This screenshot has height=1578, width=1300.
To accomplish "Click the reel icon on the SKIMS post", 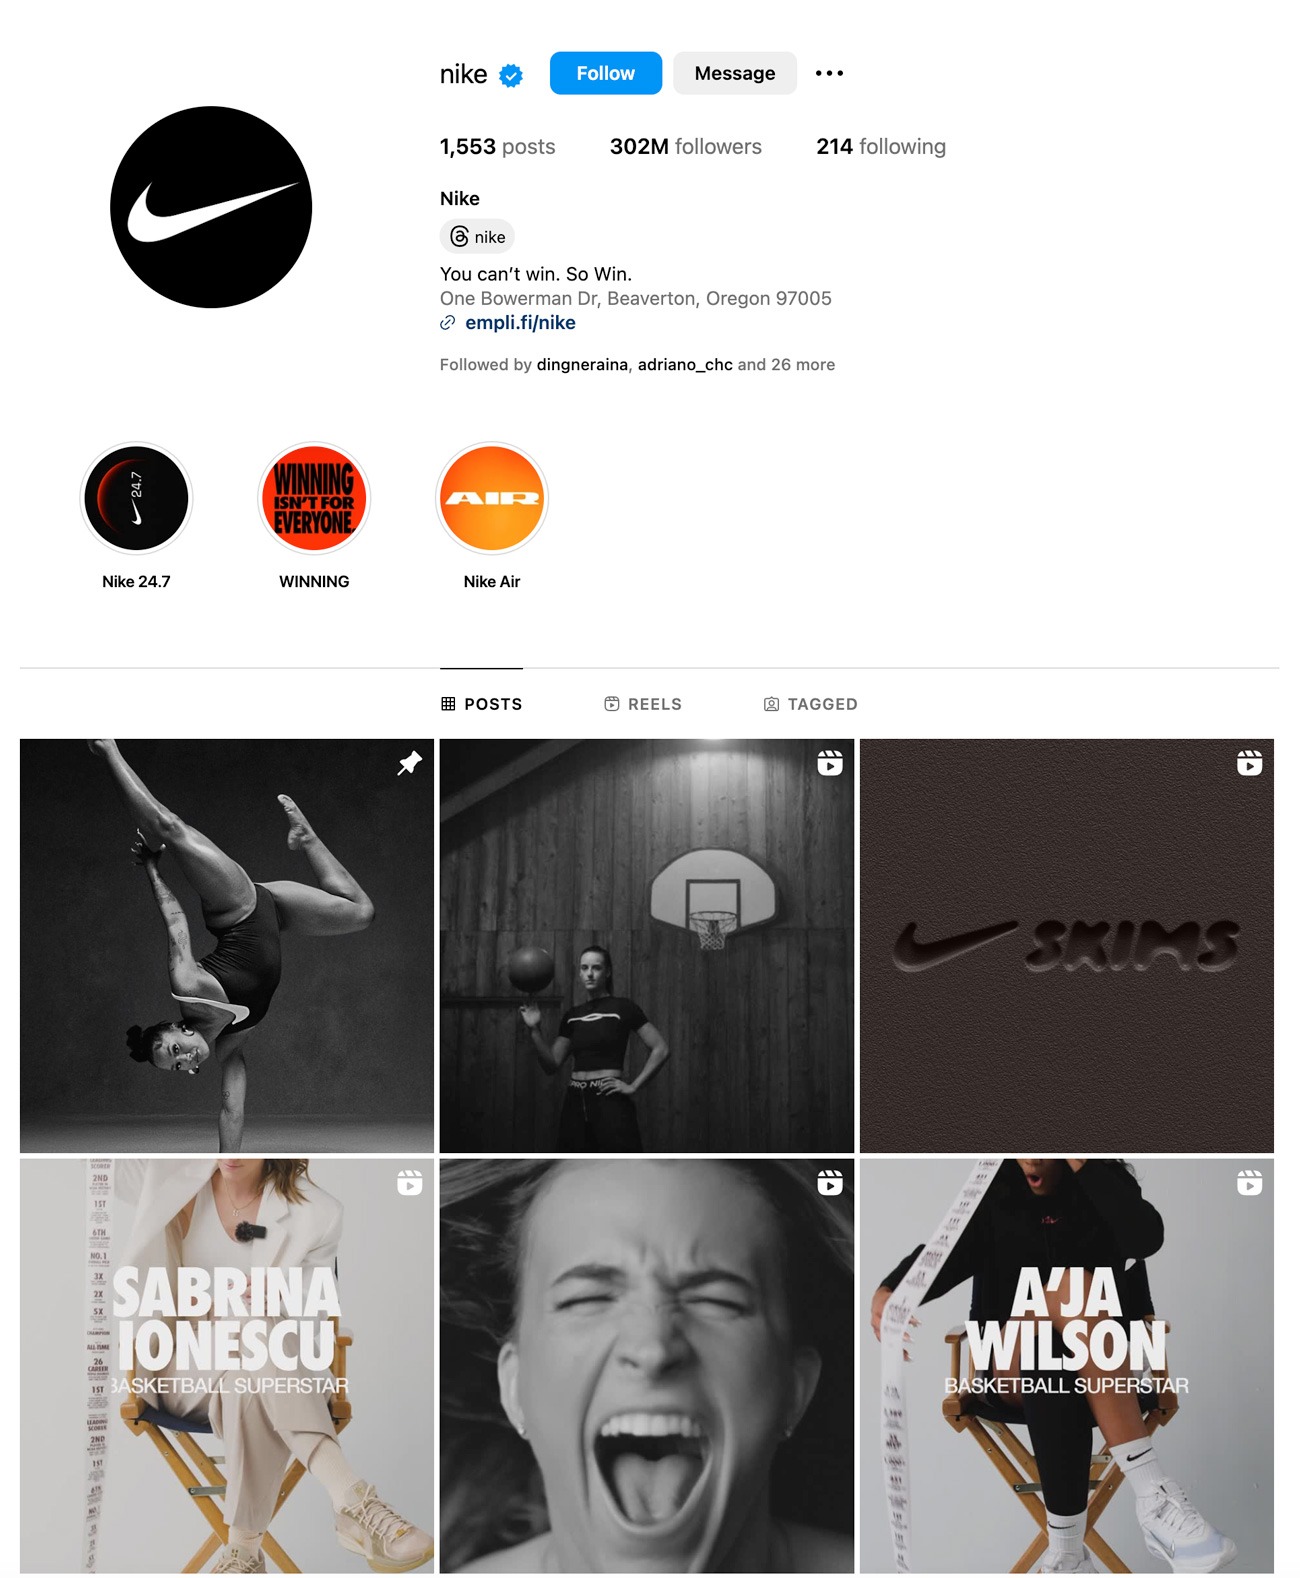I will pyautogui.click(x=1250, y=763).
